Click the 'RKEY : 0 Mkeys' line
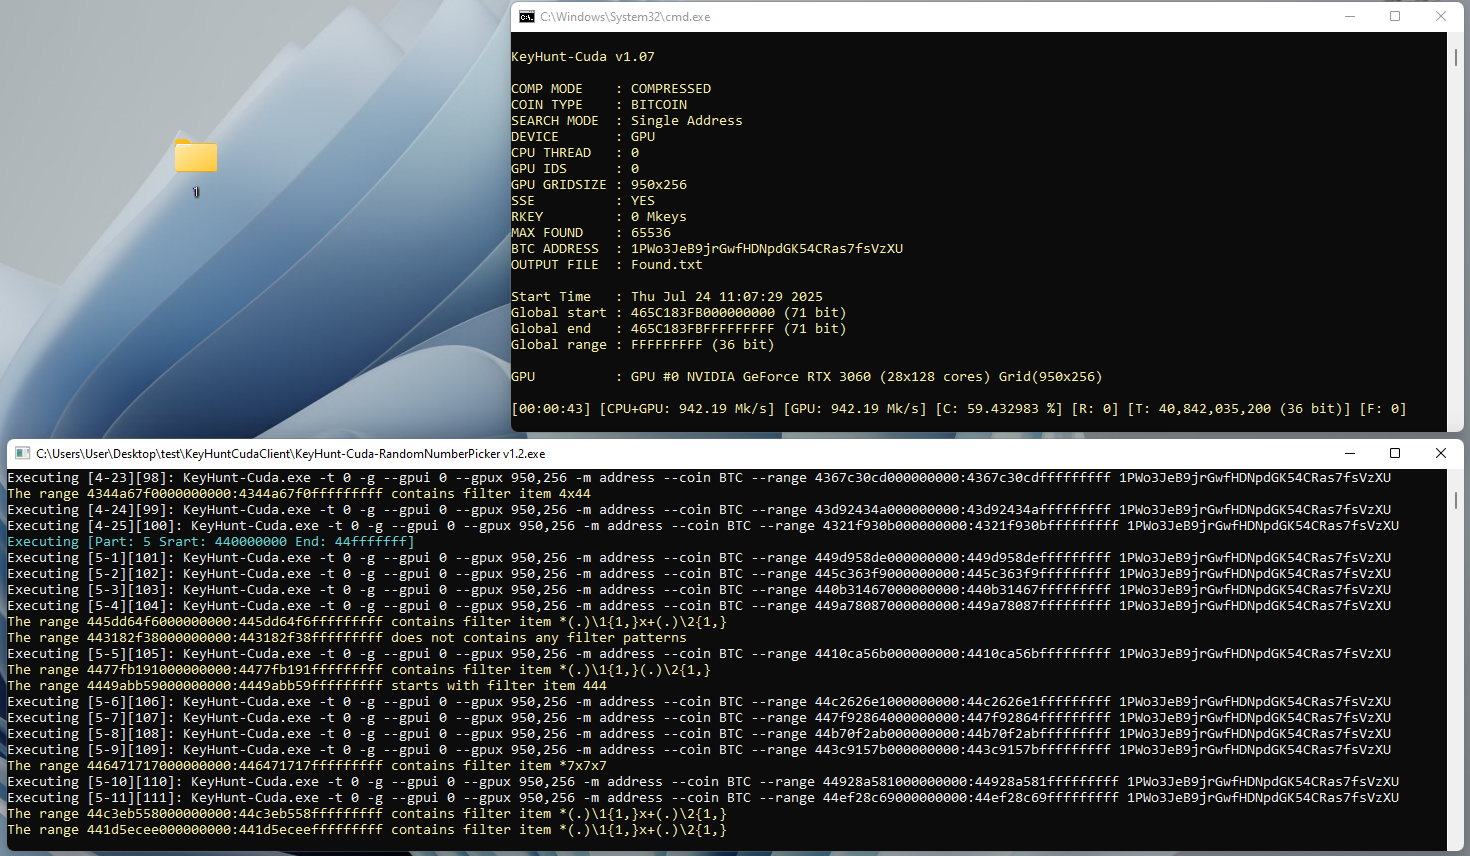1470x856 pixels. (x=599, y=217)
